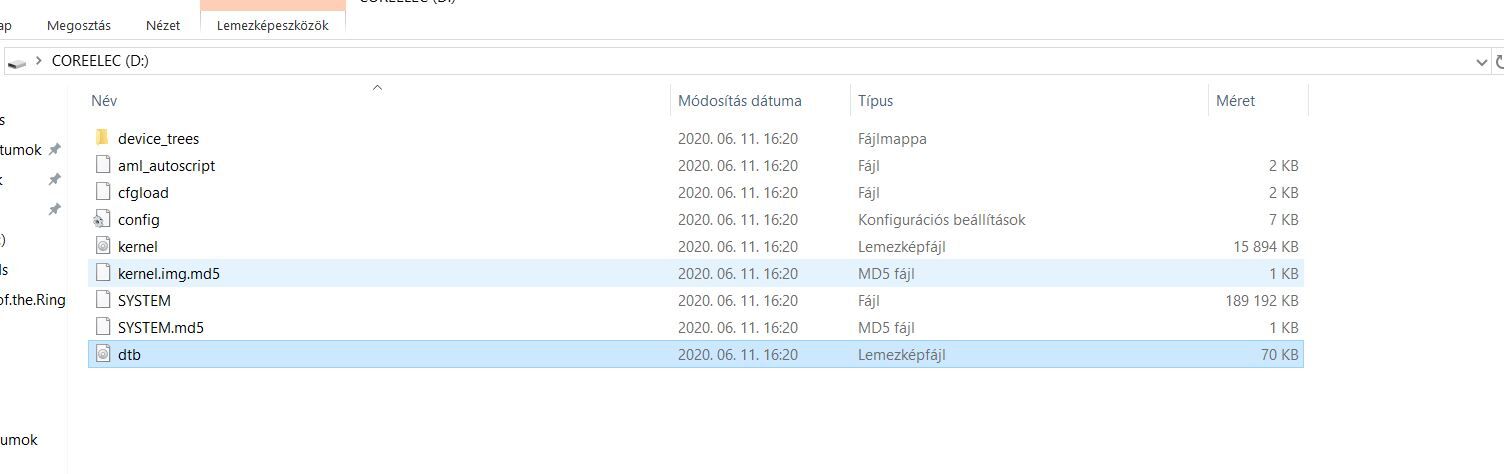Open address bar history dropdown
The width and height of the screenshot is (1504, 474).
point(1481,62)
